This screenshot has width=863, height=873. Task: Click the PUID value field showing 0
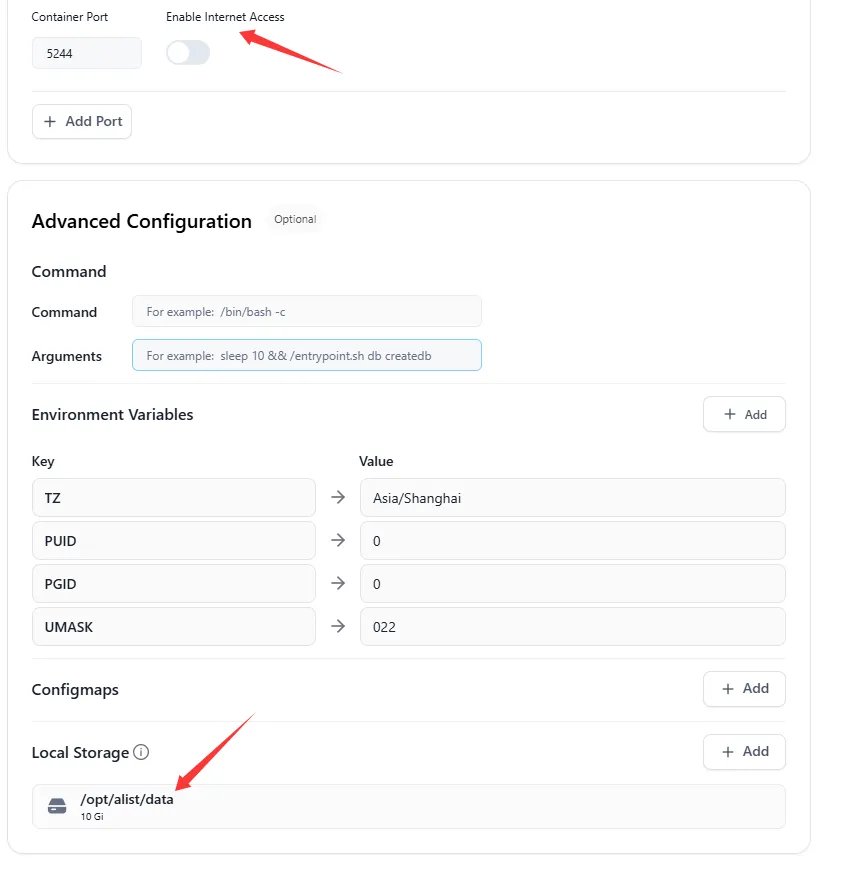(573, 541)
